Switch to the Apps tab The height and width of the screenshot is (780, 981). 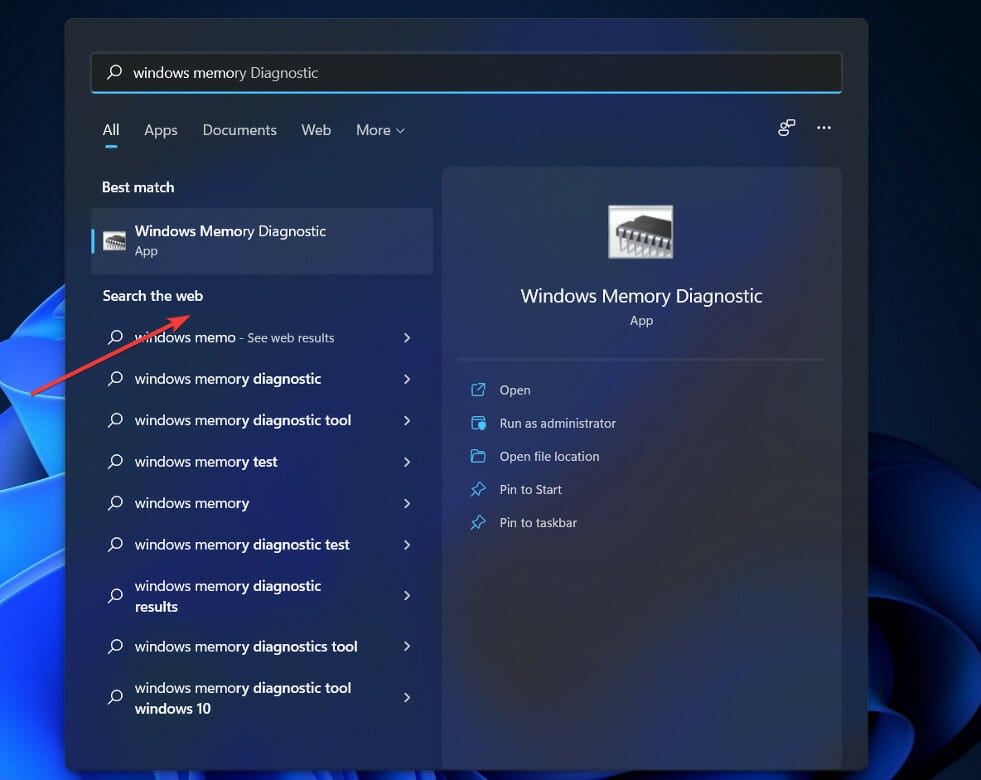160,130
